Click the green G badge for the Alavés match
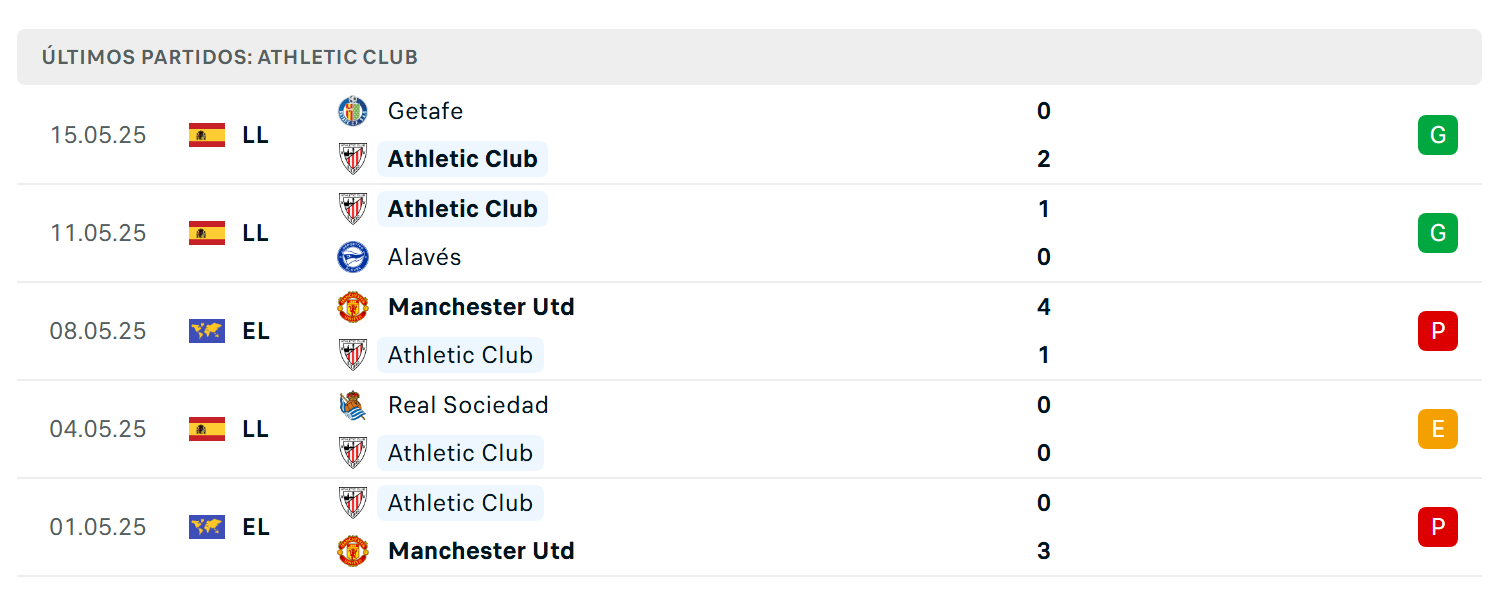The height and width of the screenshot is (598, 1498). tap(1438, 233)
